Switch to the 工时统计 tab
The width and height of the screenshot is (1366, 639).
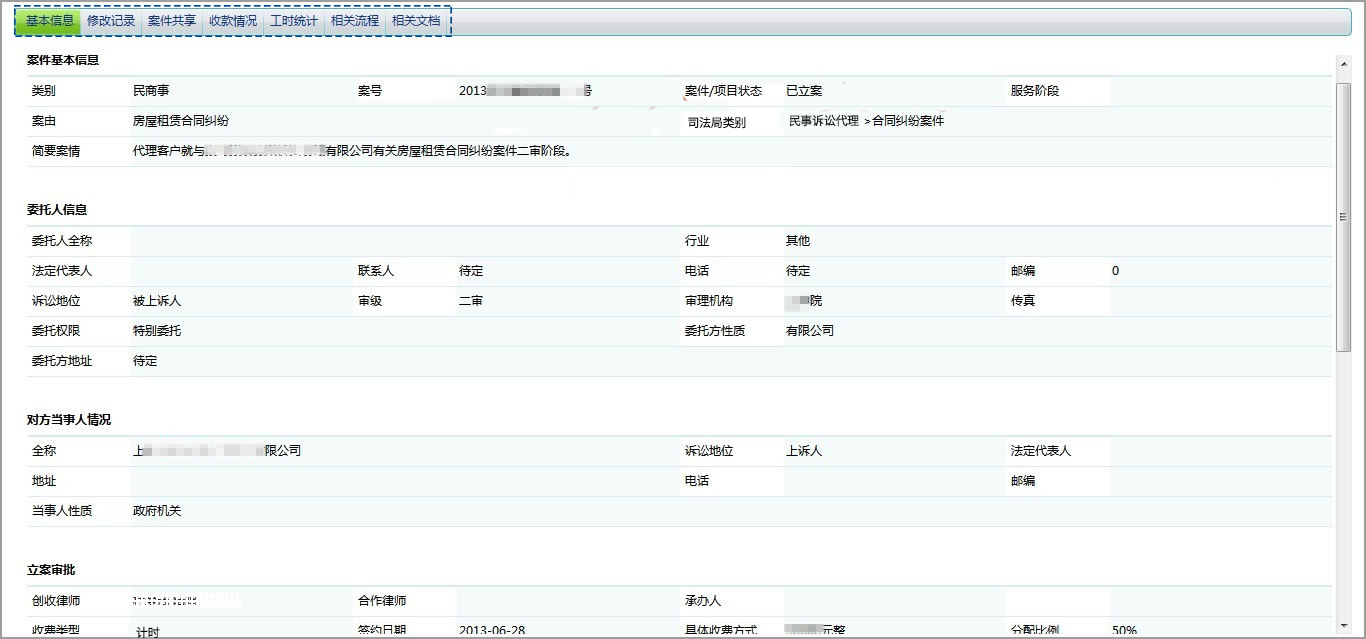[294, 21]
